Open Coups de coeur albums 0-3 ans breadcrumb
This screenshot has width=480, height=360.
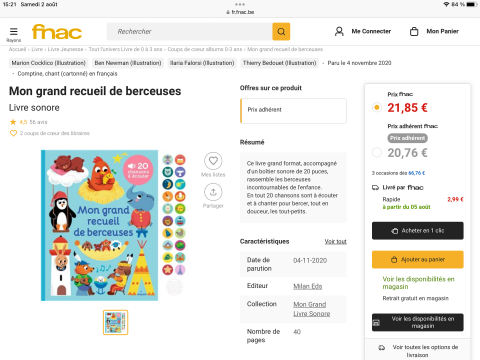205,49
